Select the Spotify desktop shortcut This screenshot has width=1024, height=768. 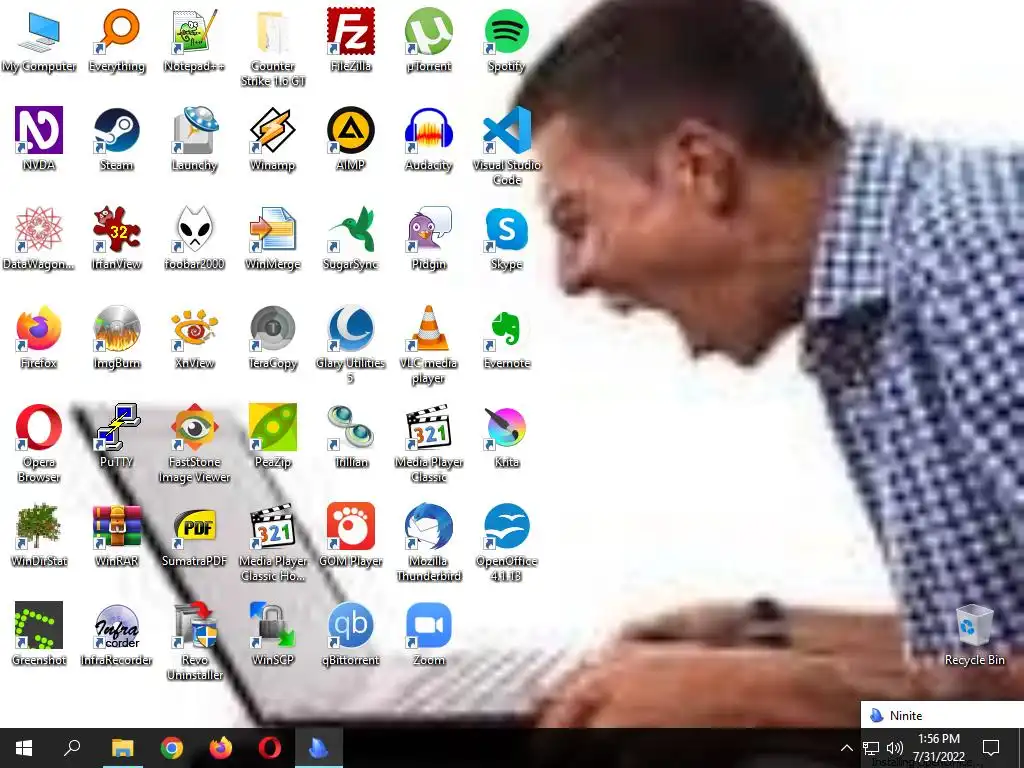click(x=506, y=40)
